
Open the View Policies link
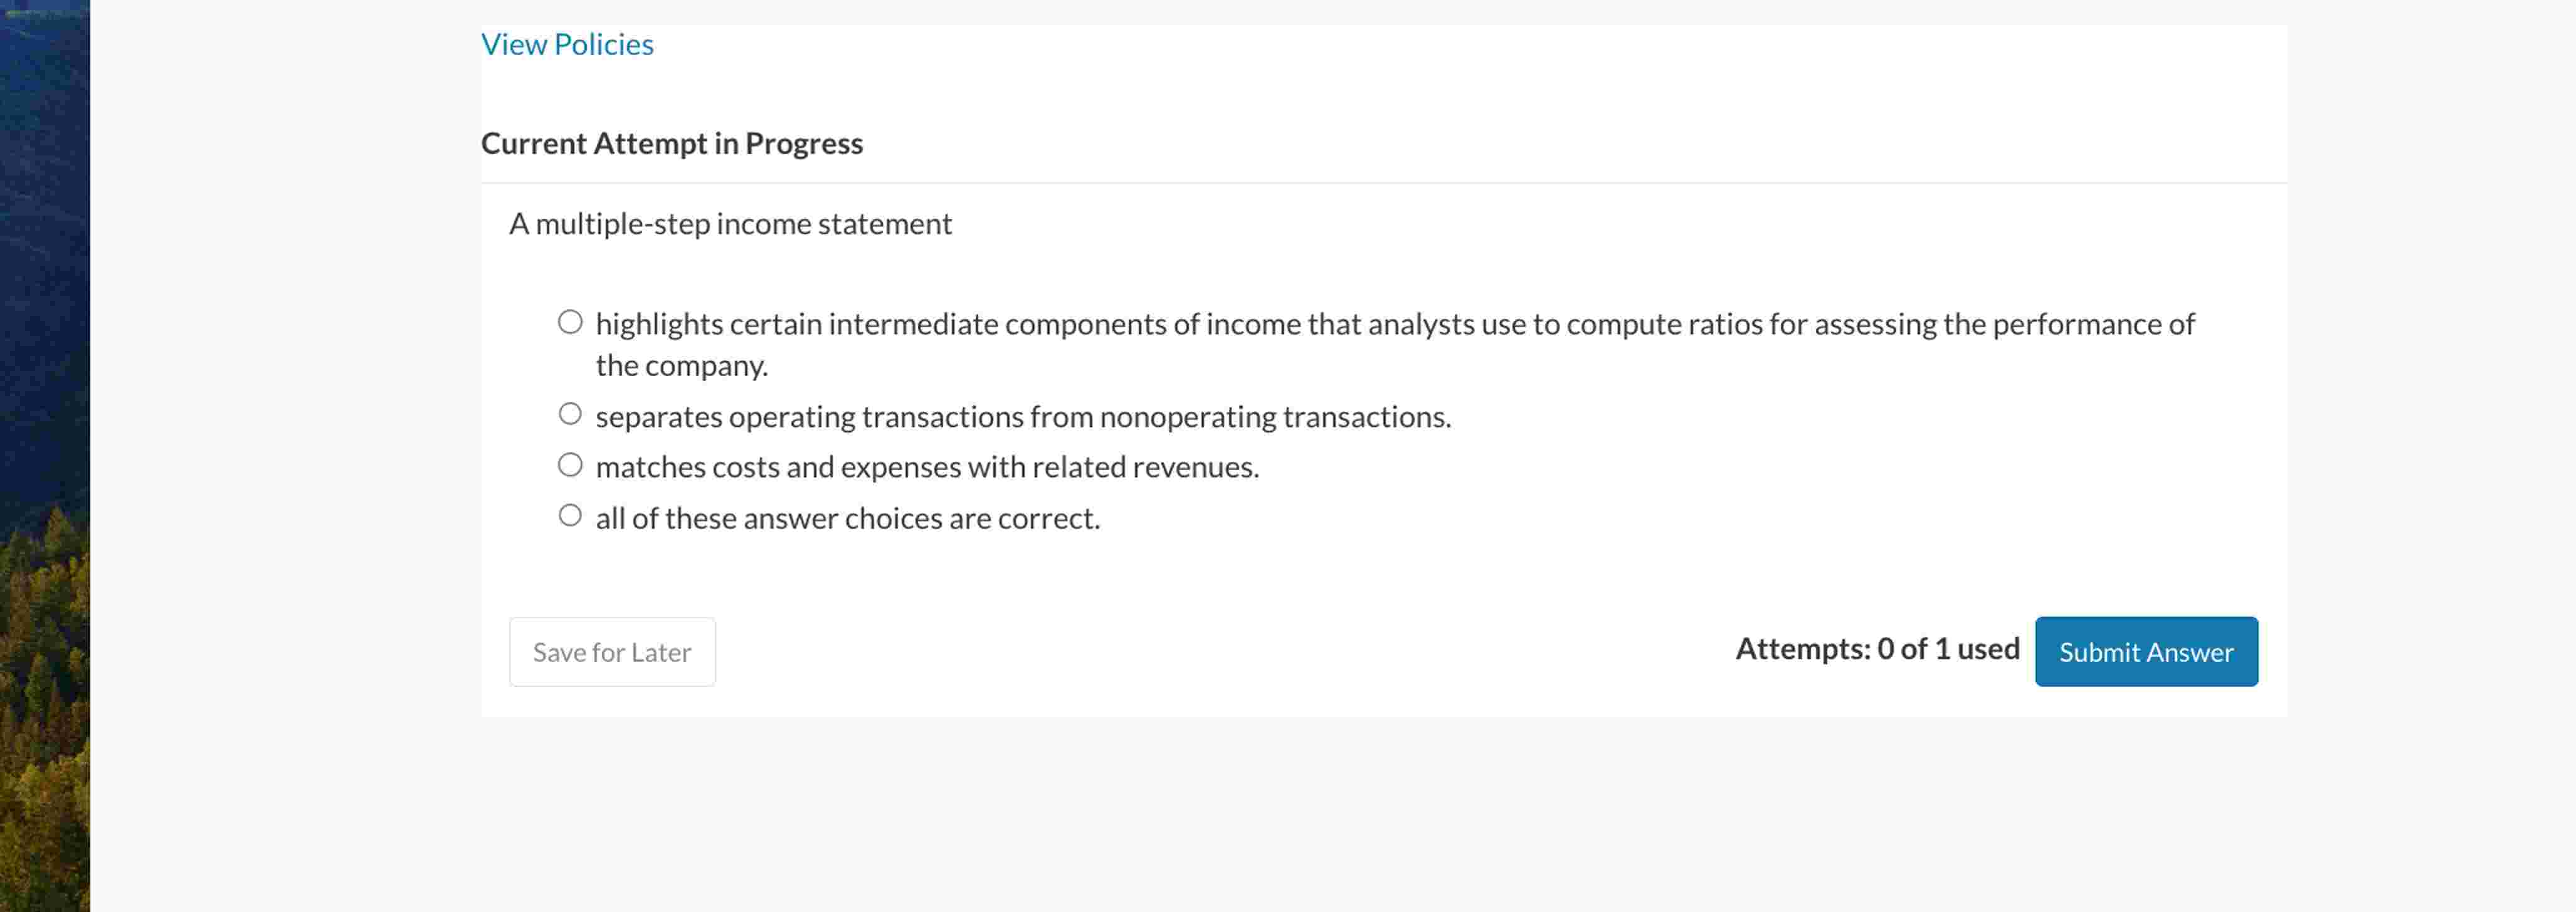tap(566, 44)
